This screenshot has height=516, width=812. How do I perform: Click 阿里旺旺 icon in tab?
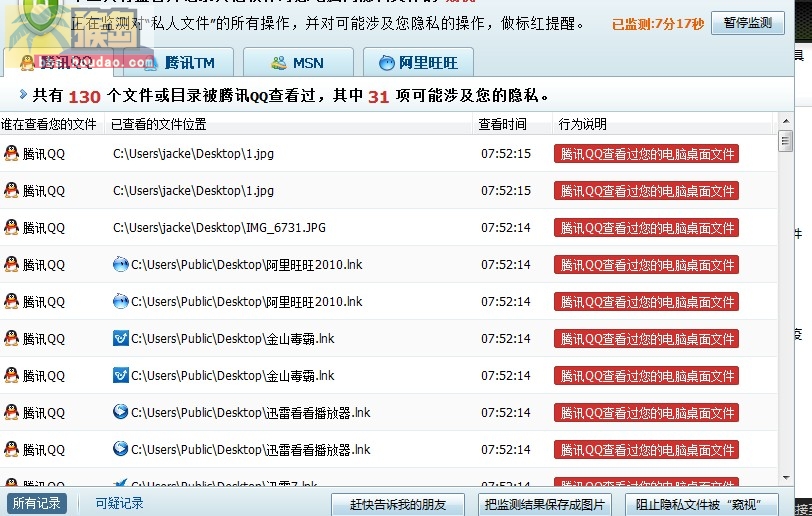[x=386, y=63]
